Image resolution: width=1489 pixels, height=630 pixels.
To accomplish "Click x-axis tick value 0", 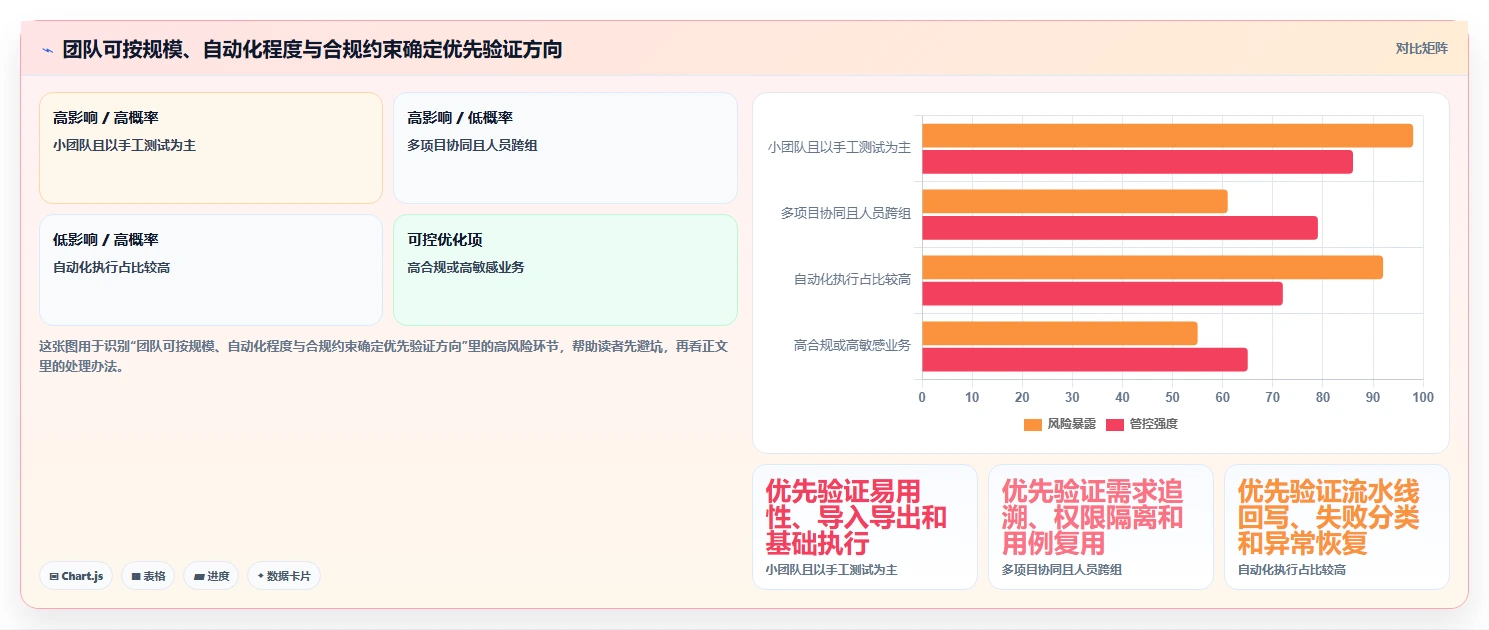I will 922,397.
